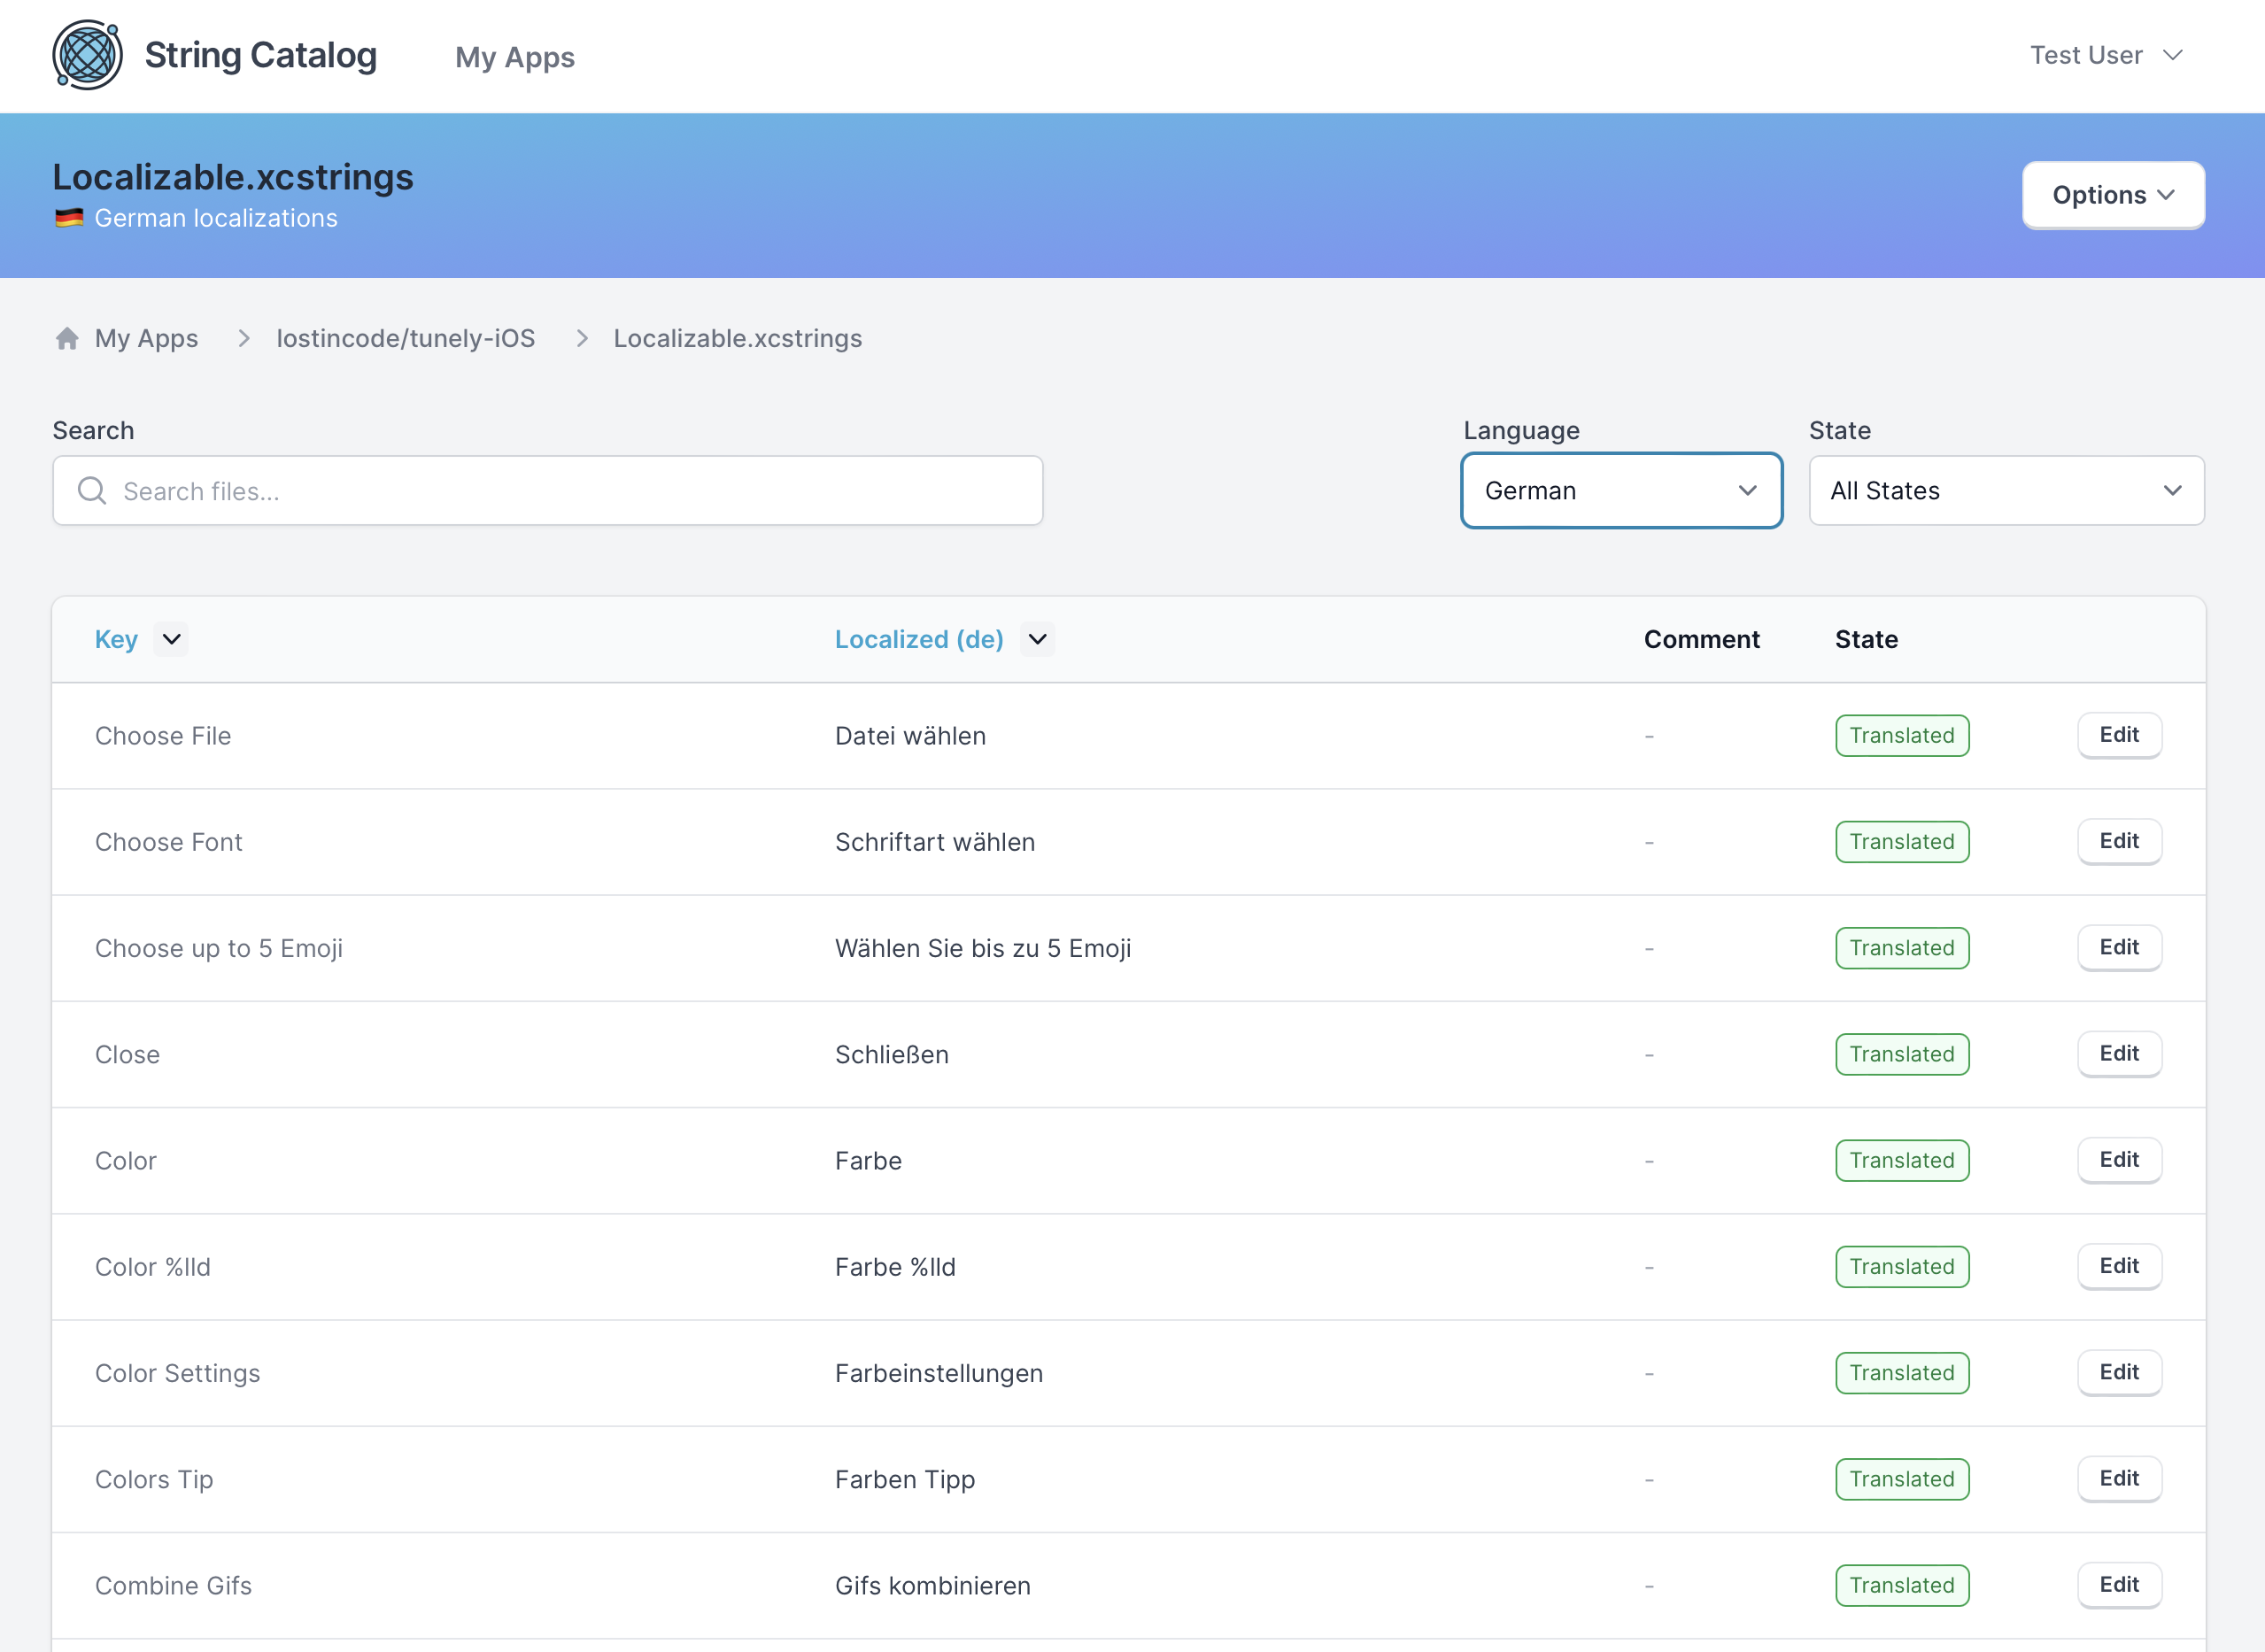Edit the Color %lld string

pos(2119,1266)
